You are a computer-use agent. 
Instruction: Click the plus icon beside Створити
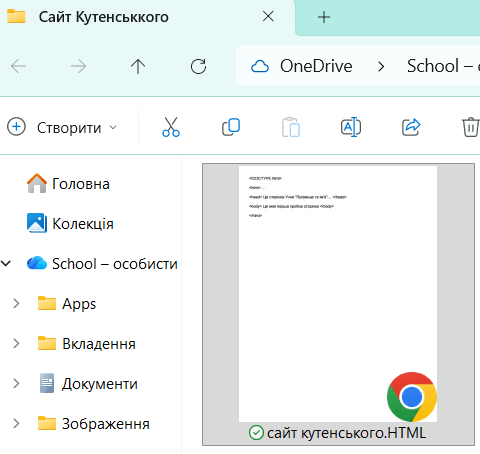point(16,127)
